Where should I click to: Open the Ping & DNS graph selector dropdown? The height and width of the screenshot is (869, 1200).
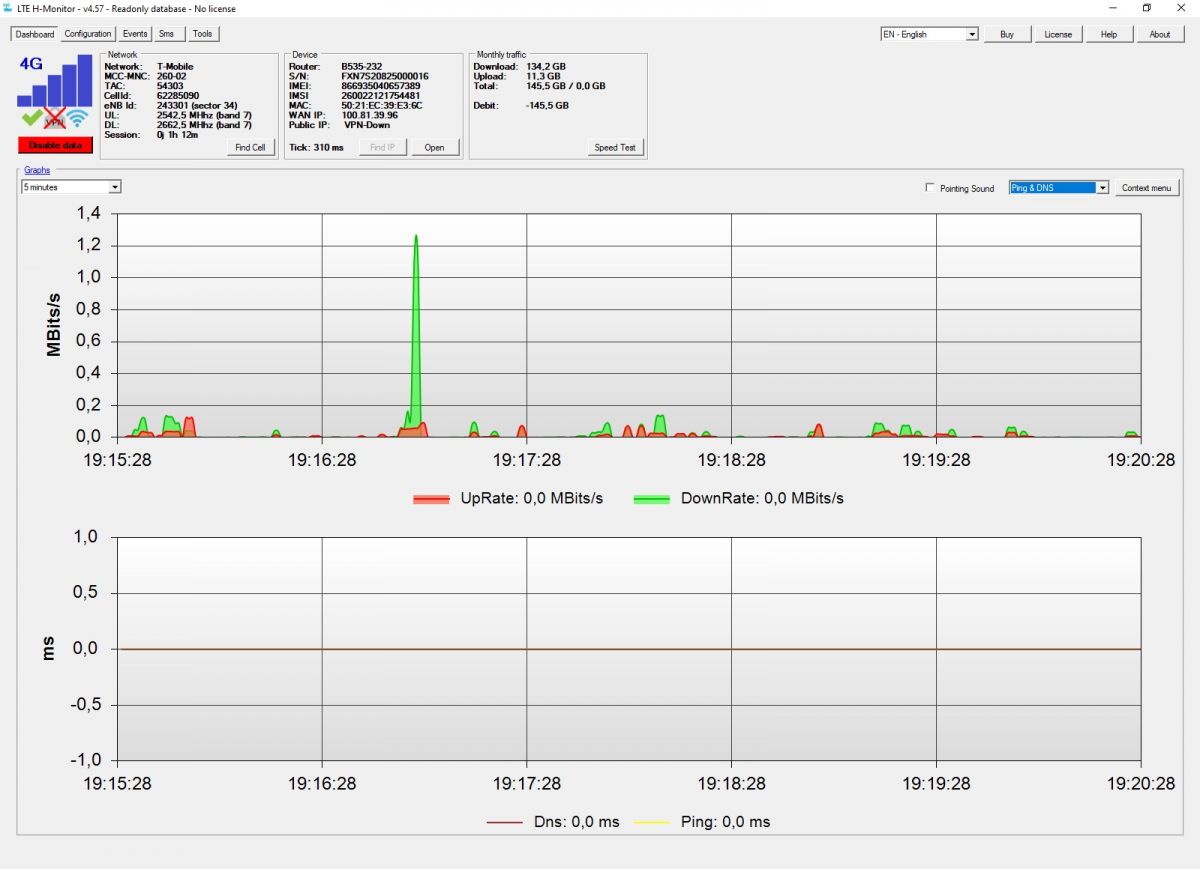[1059, 187]
